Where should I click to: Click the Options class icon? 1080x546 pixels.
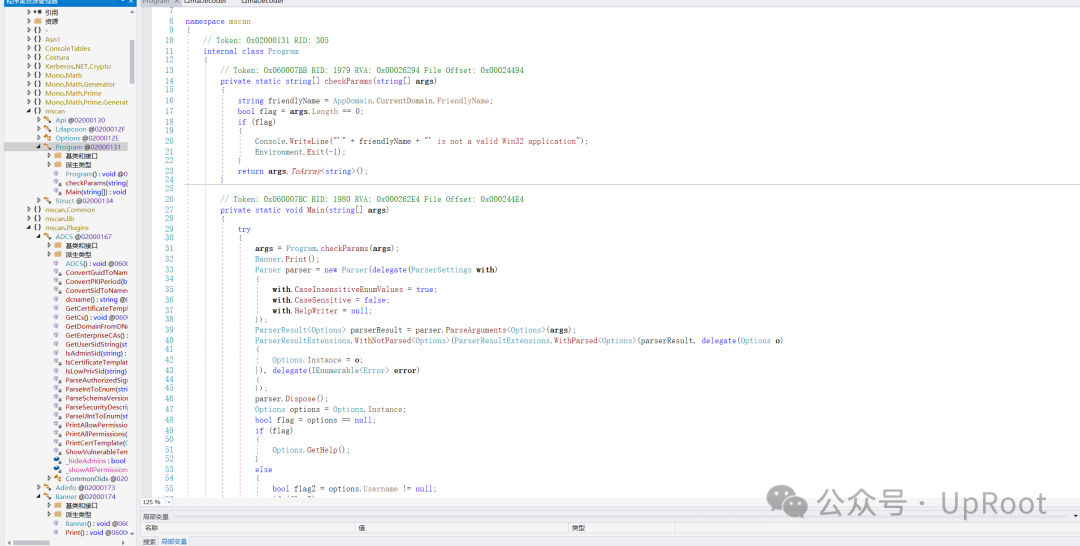[48, 138]
